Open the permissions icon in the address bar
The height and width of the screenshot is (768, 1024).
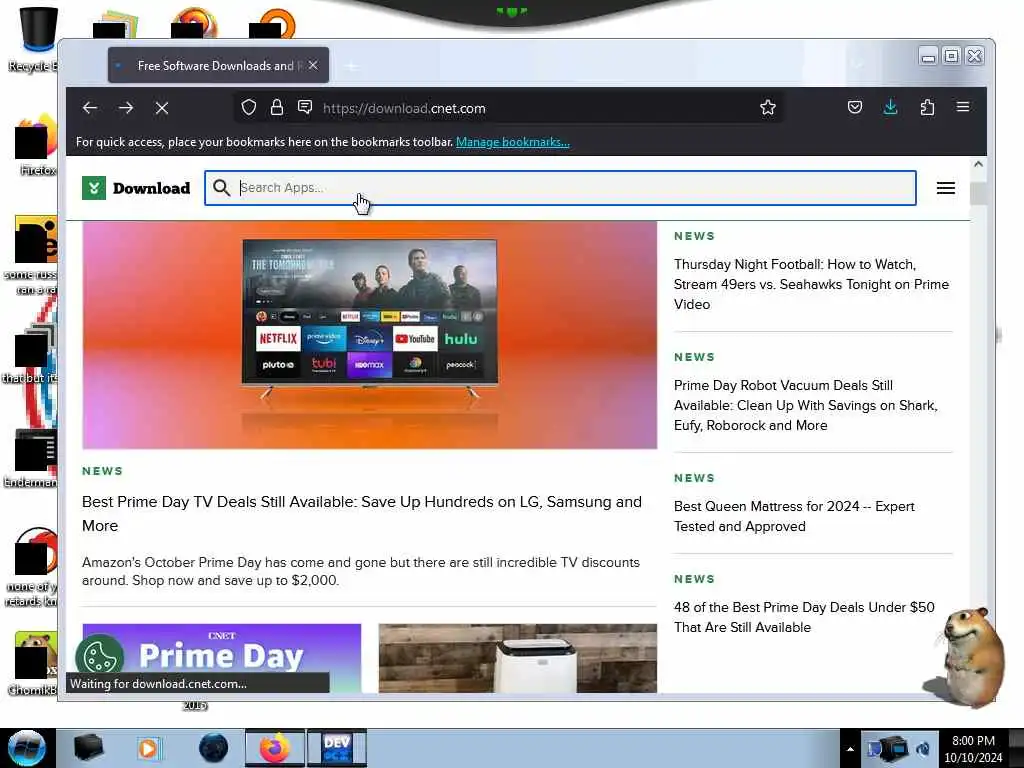click(x=305, y=107)
